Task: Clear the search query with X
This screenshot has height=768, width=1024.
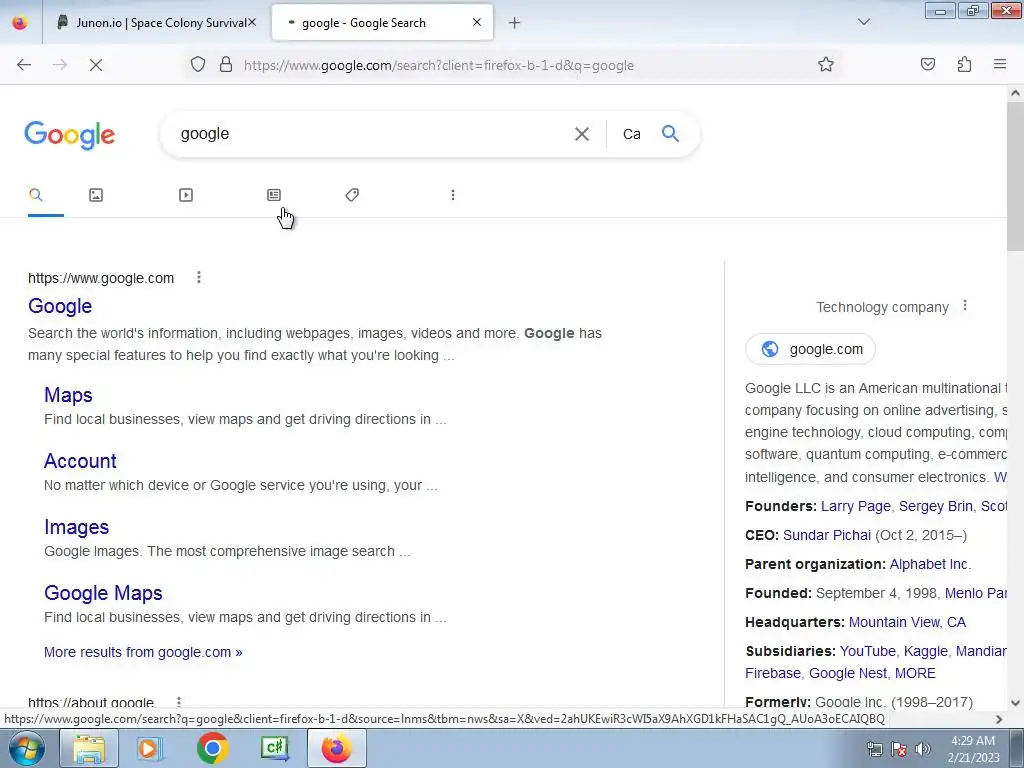Action: [581, 134]
